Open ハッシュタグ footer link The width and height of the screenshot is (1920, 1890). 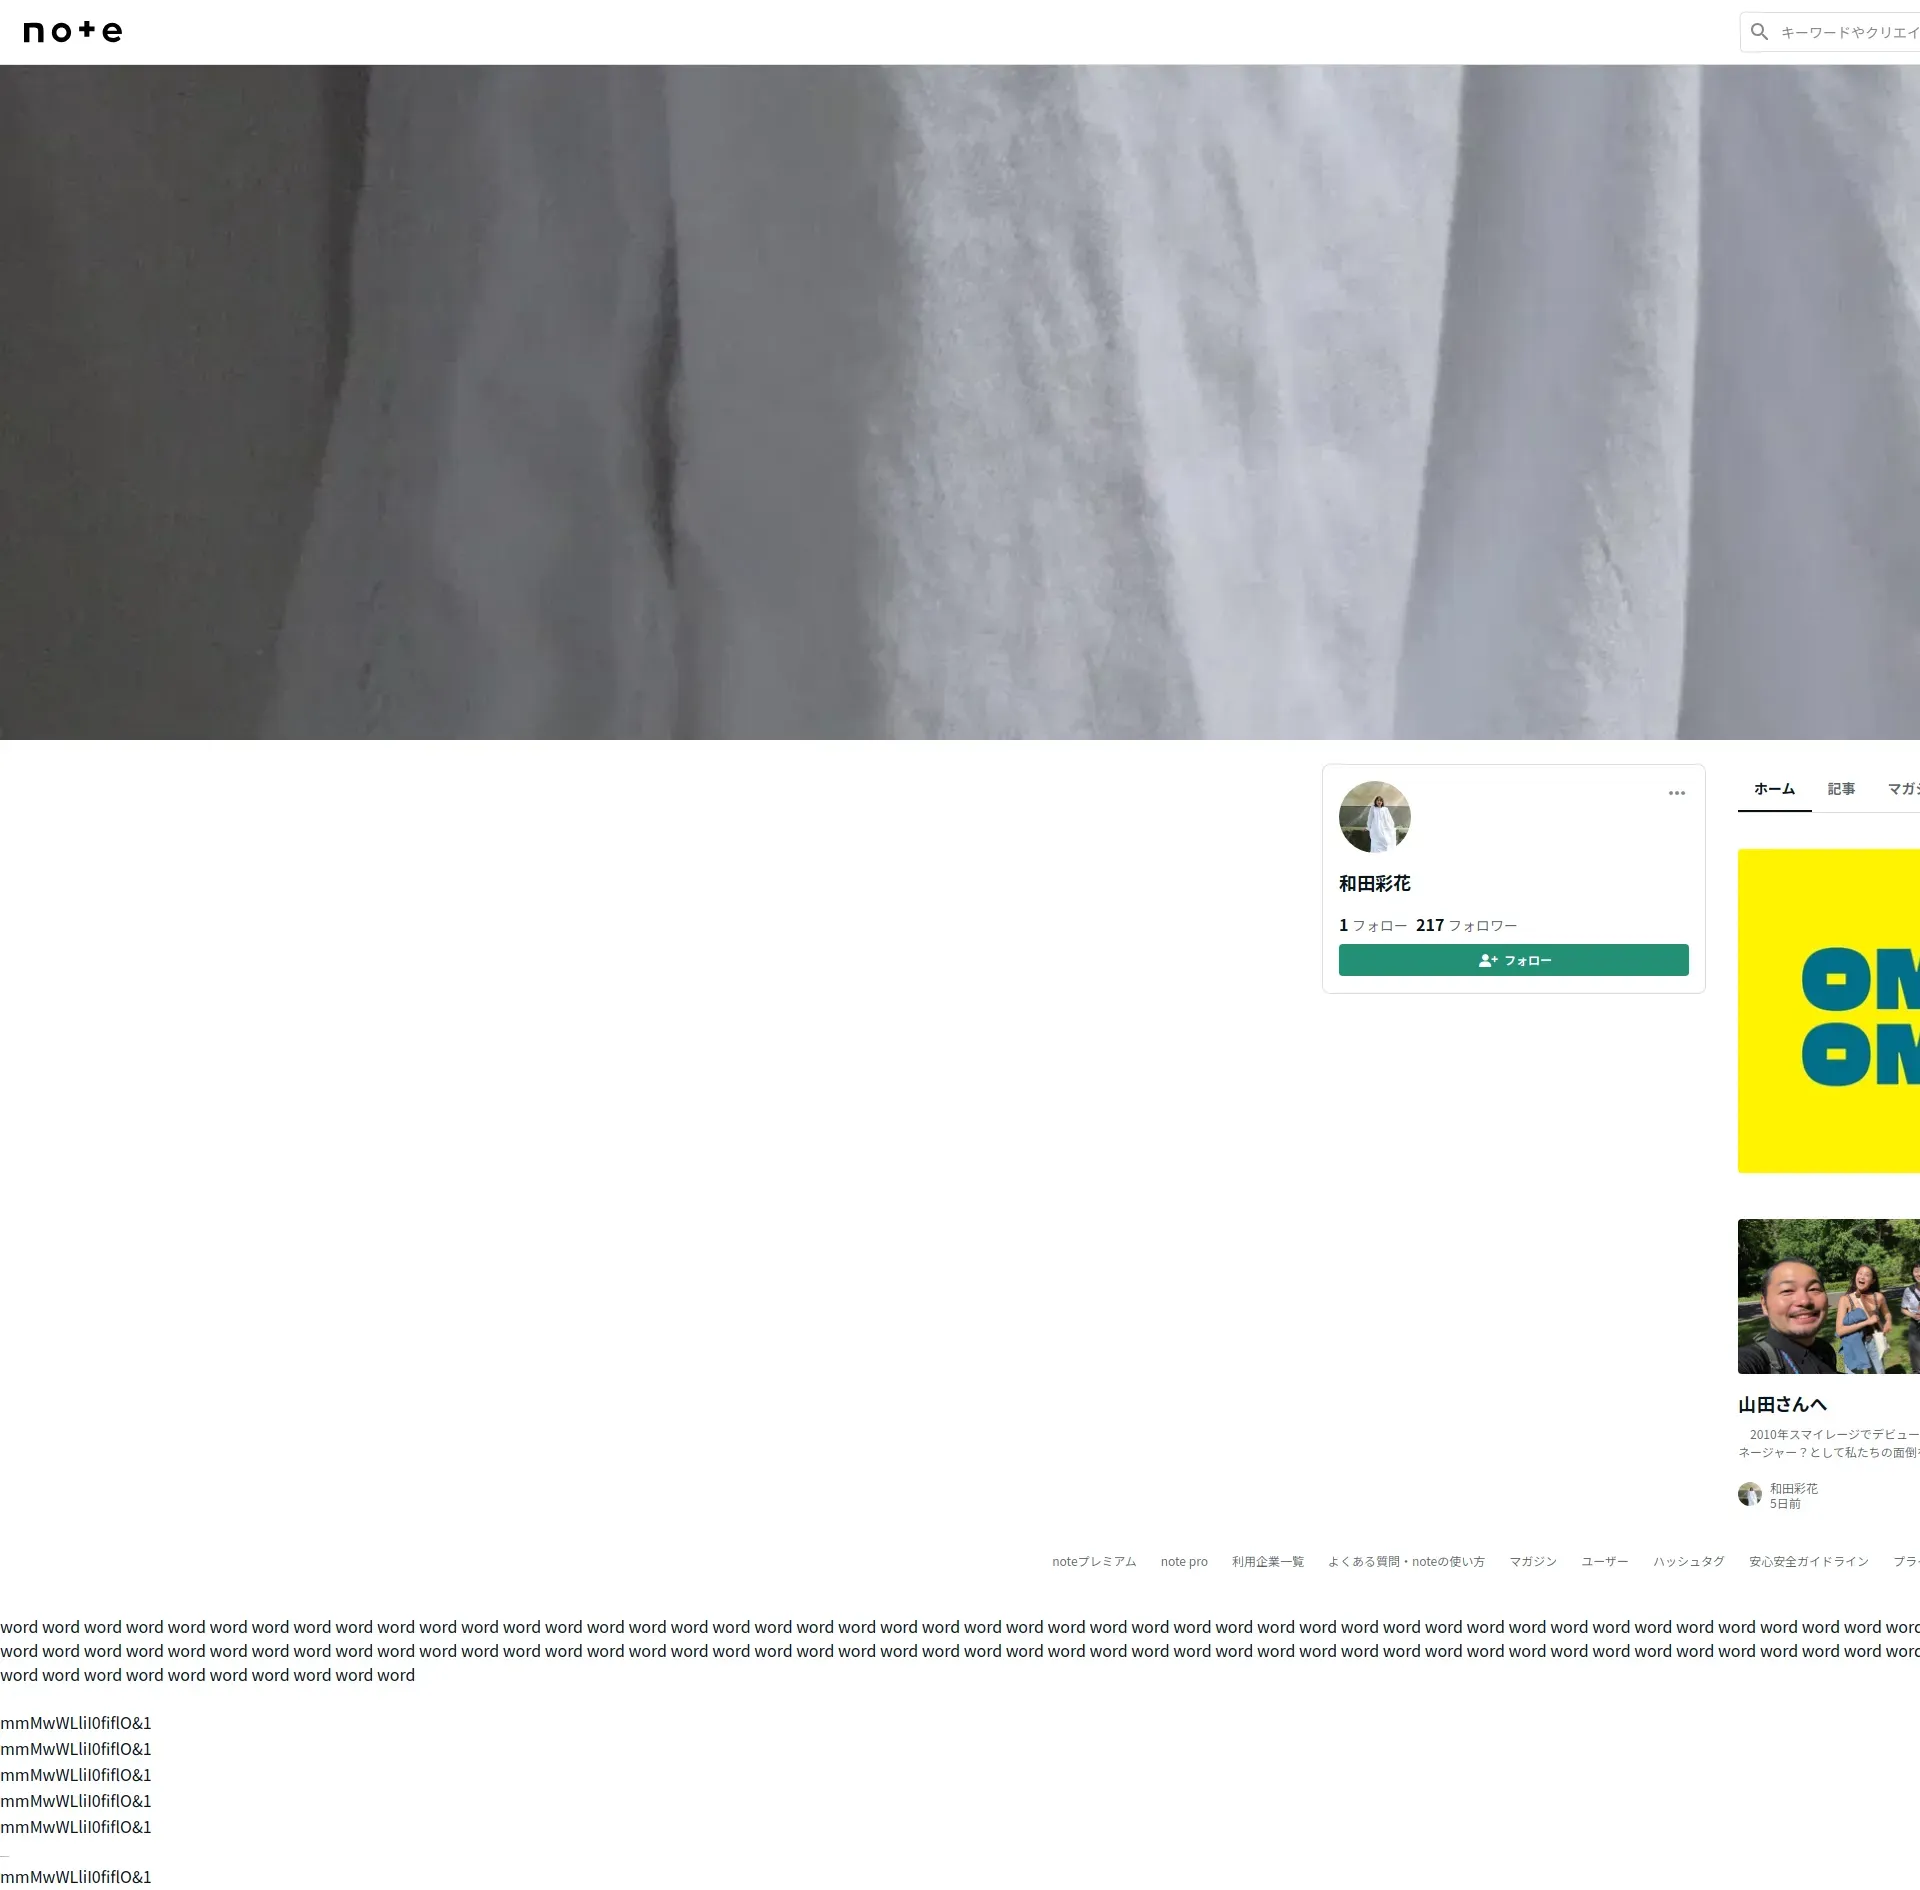[x=1688, y=1561]
